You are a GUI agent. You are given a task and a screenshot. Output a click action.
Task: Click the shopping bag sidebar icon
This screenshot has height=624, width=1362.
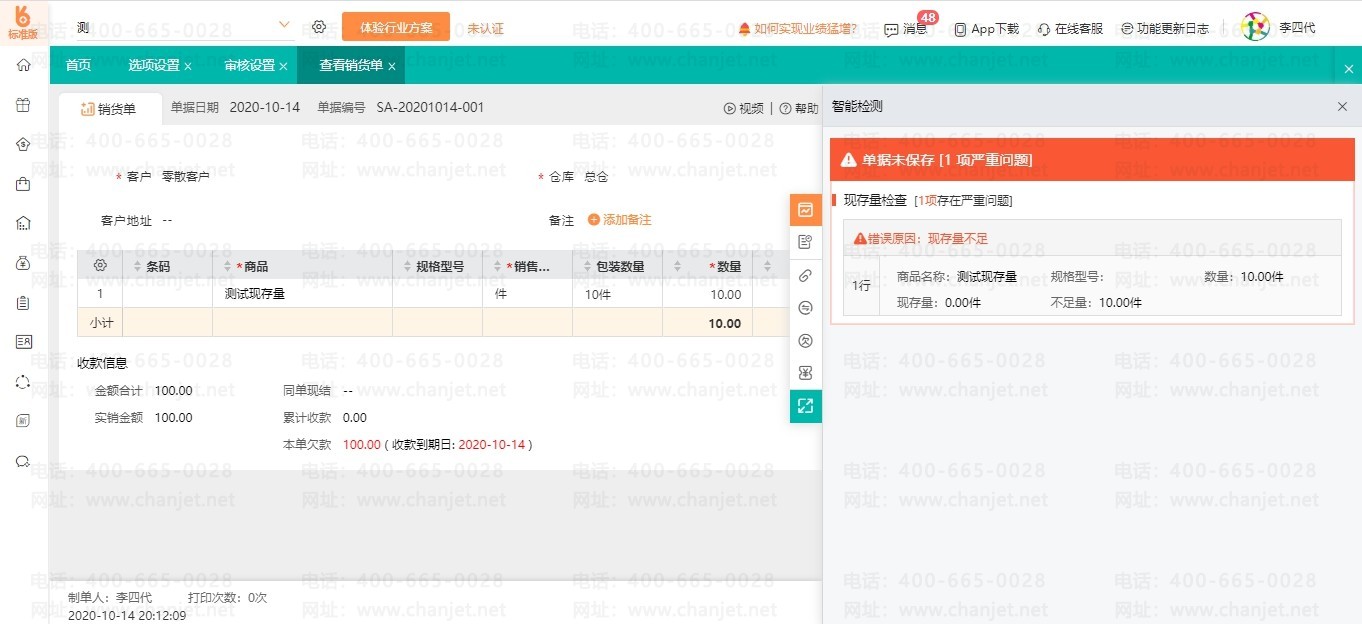(x=24, y=184)
